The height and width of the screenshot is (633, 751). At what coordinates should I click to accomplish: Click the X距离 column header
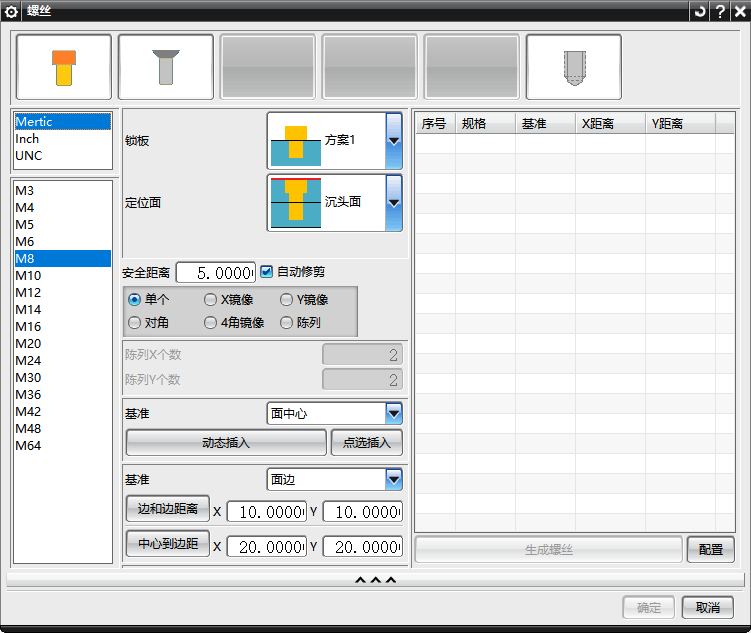(x=610, y=124)
